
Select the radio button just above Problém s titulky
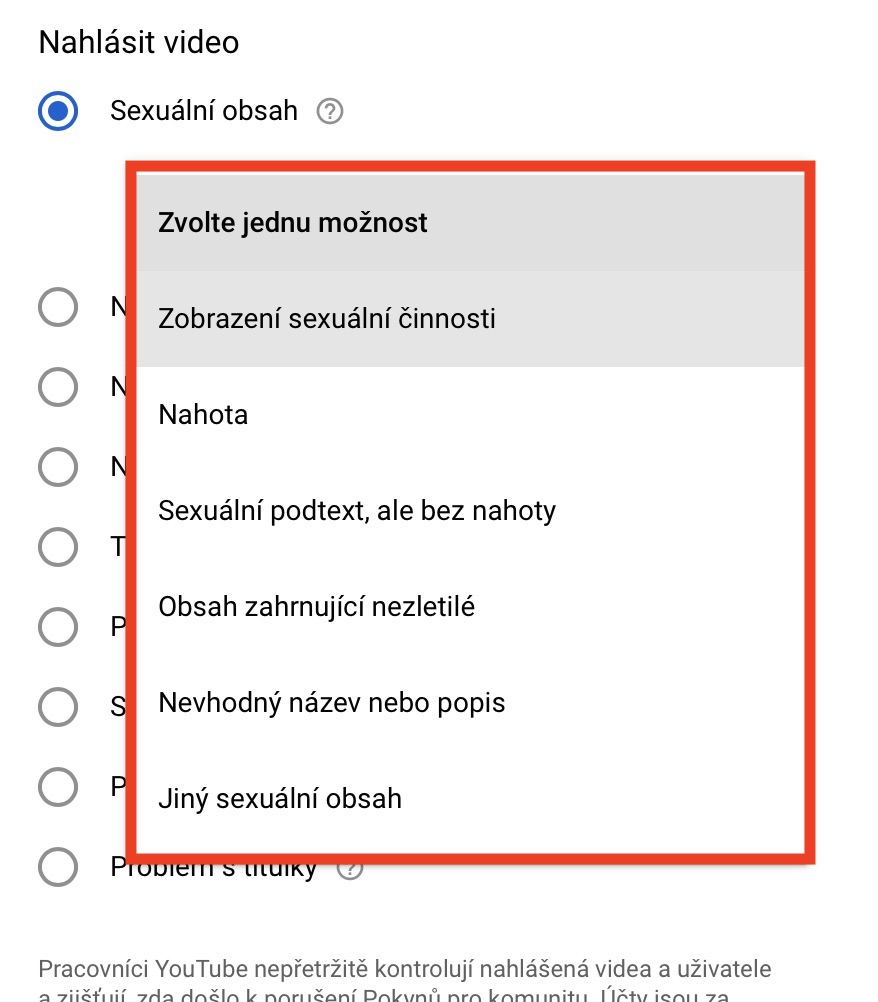tap(58, 787)
